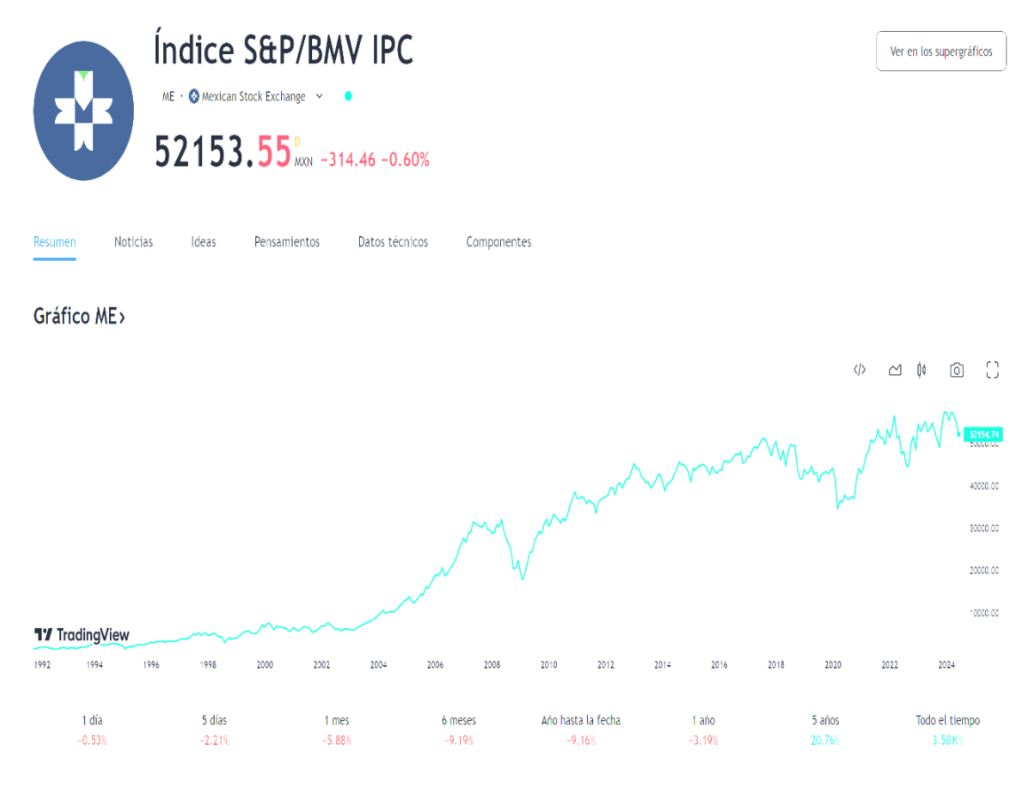This screenshot has height=800, width=1024.
Task: Select the 1 día time range
Action: coord(92,729)
